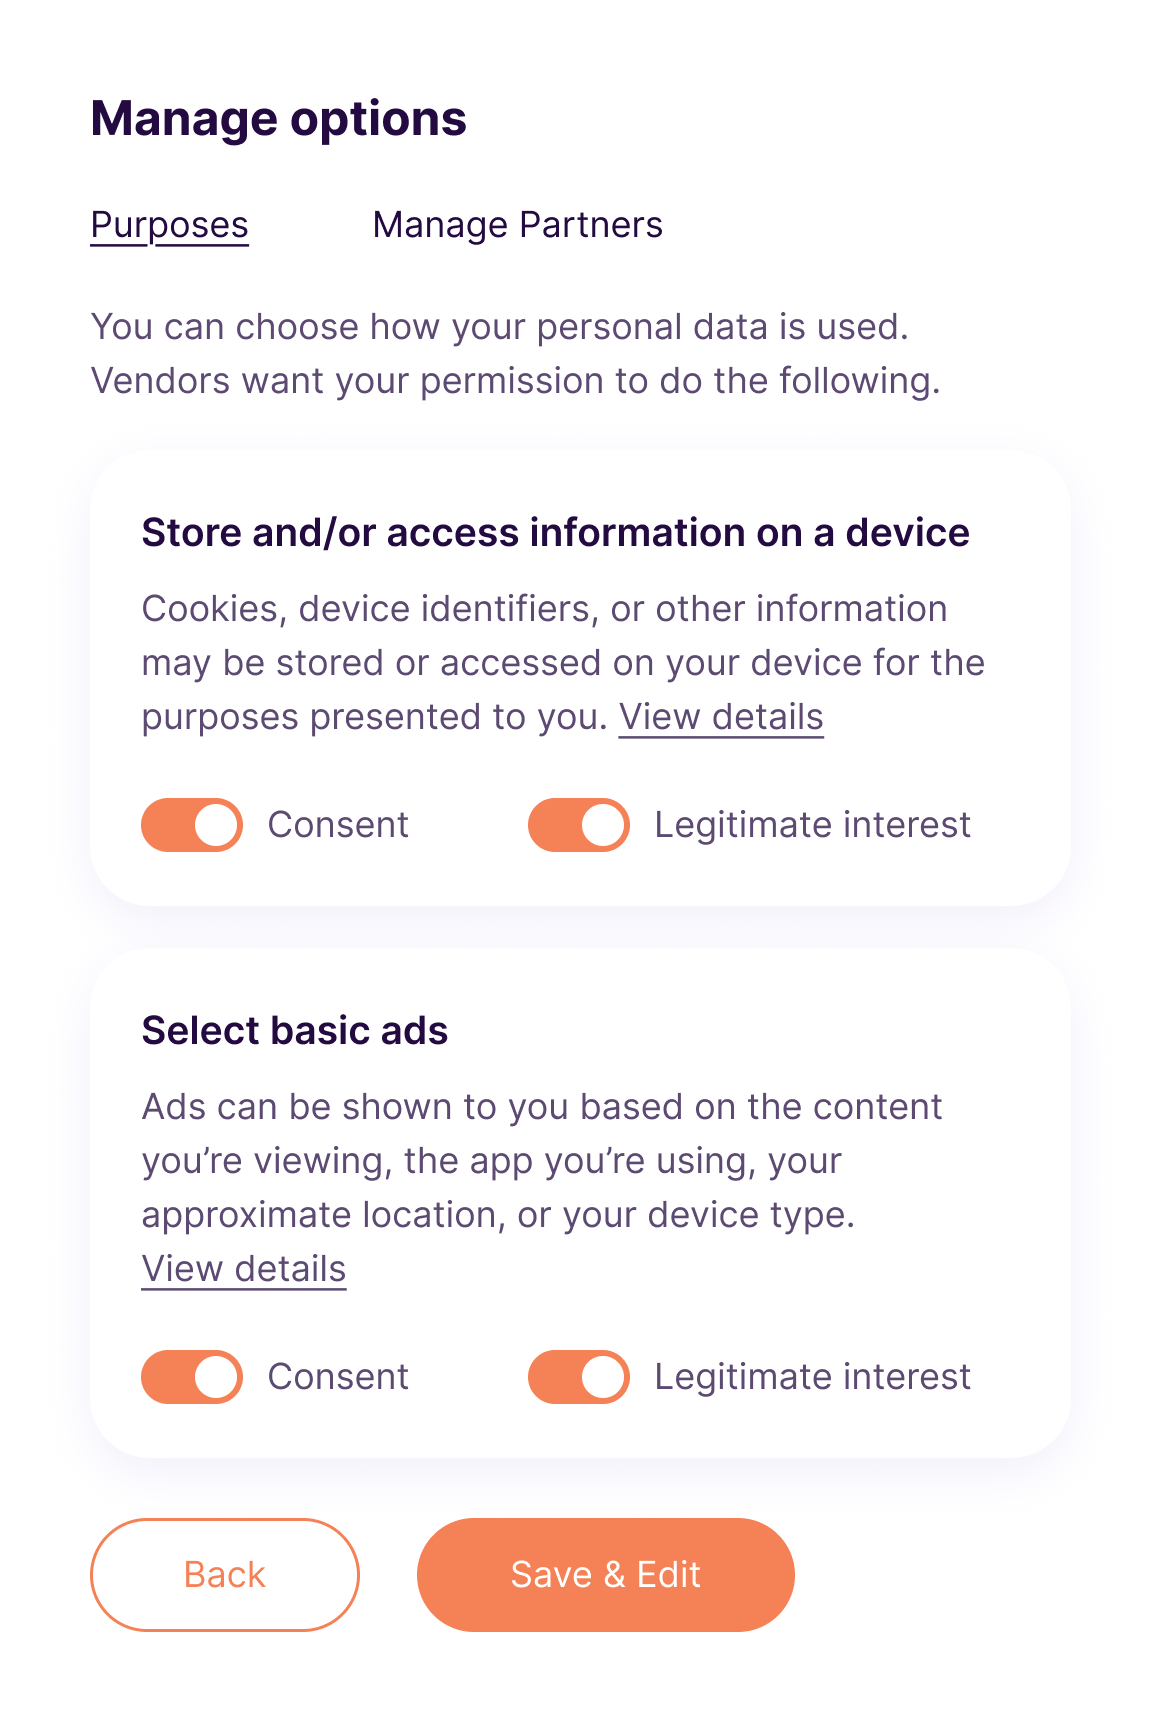The image size is (1161, 1722).
Task: Click the Save & Edit button
Action: tap(605, 1575)
